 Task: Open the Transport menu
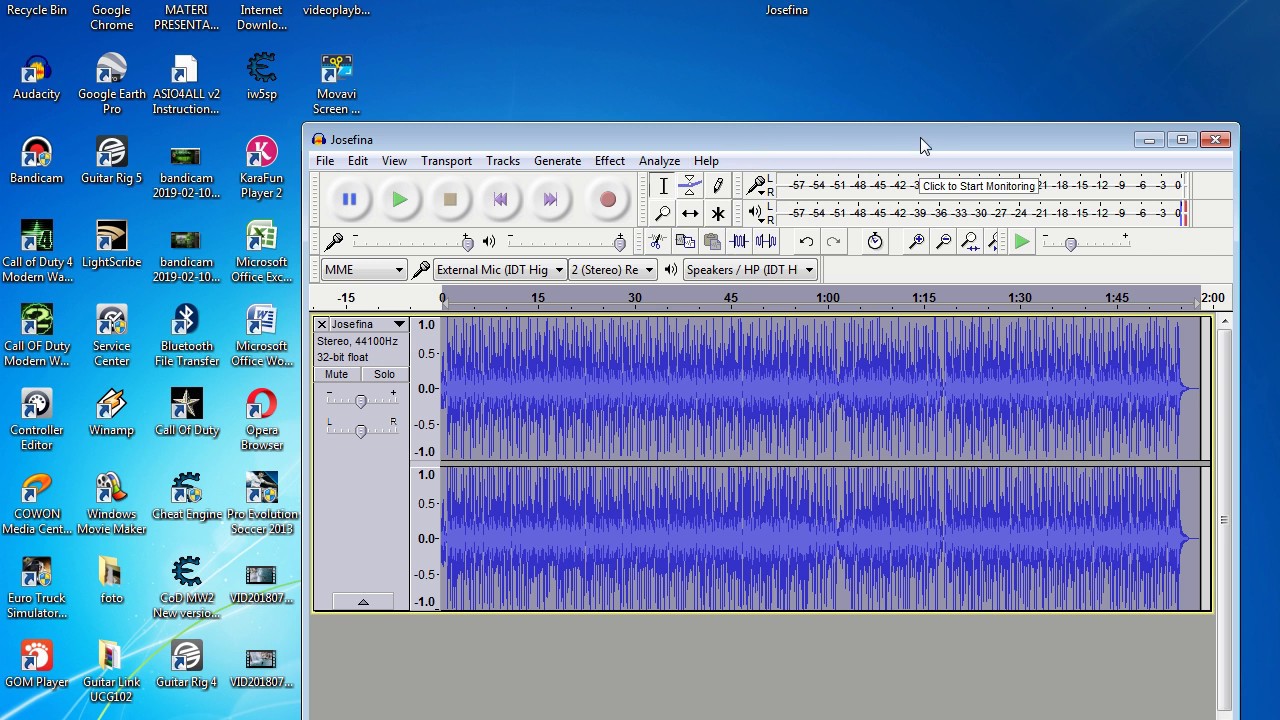[446, 161]
